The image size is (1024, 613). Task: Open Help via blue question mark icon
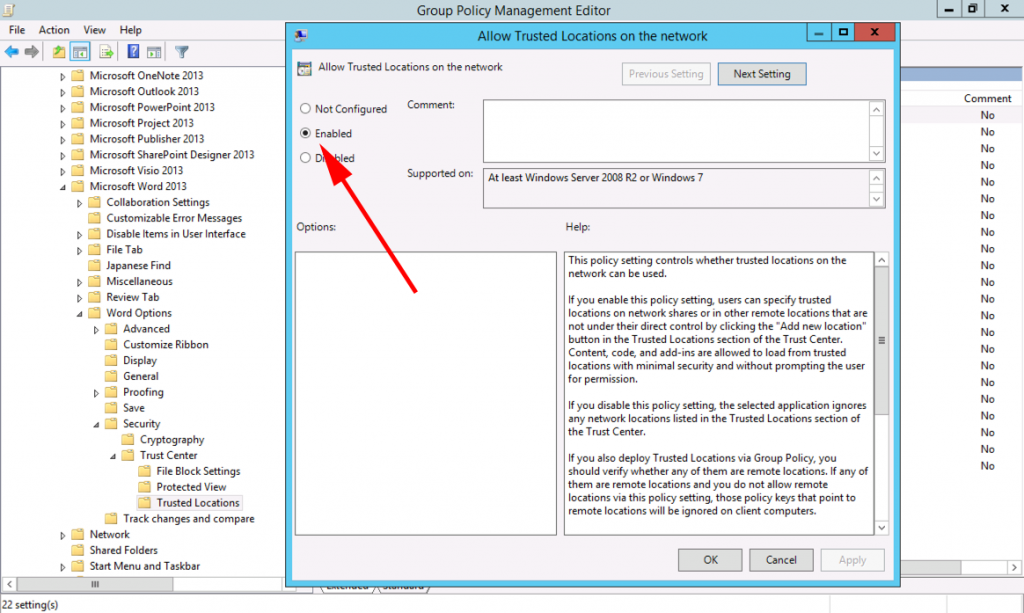tap(133, 52)
